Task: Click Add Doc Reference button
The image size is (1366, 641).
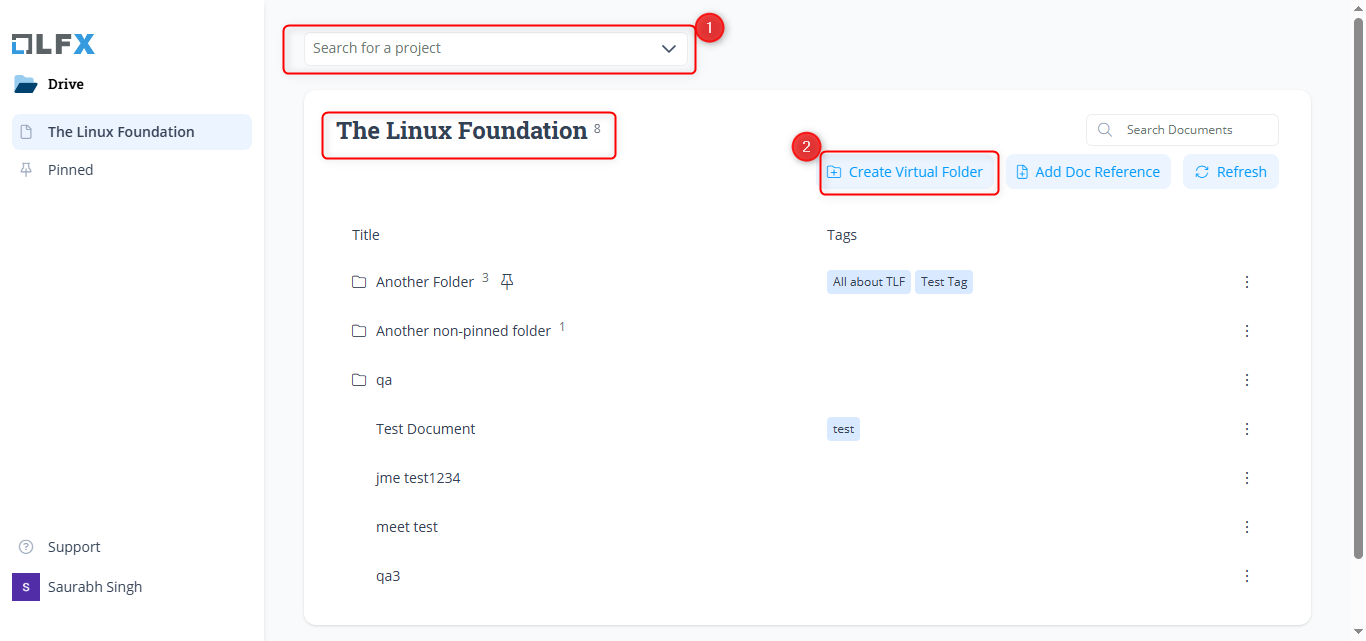Action: (x=1088, y=172)
